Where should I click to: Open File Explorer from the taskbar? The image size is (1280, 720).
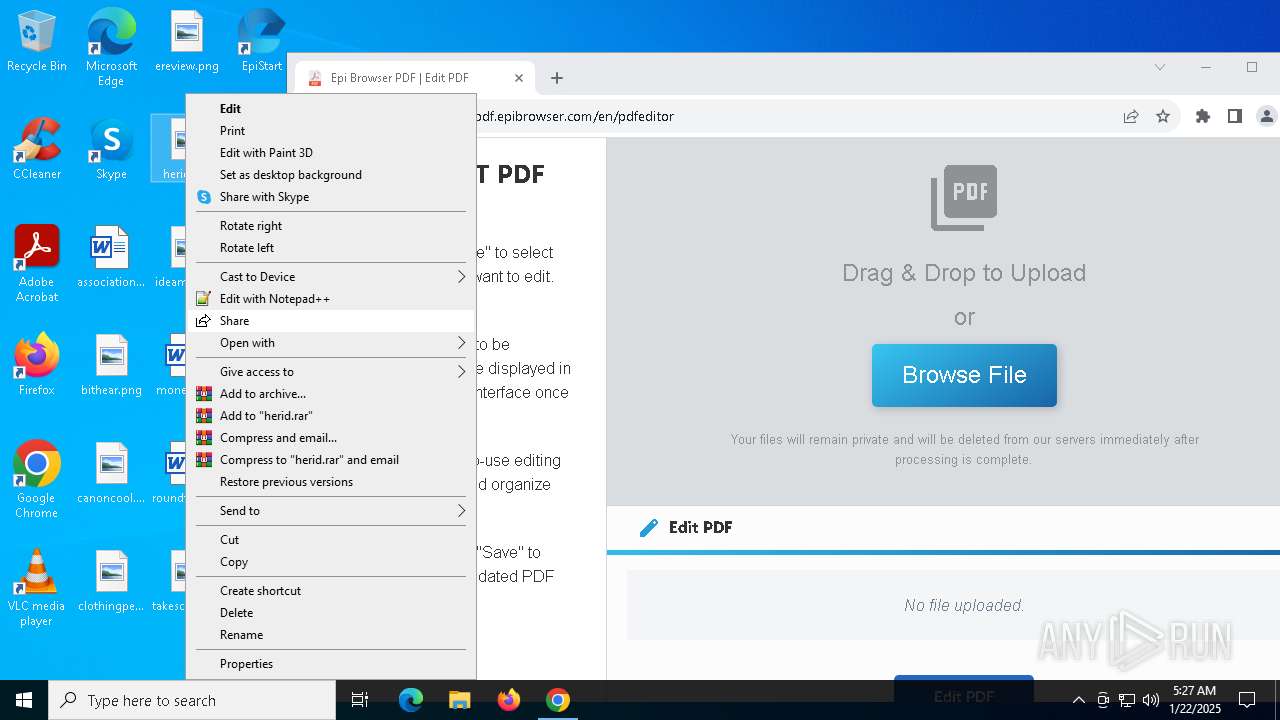(x=459, y=700)
